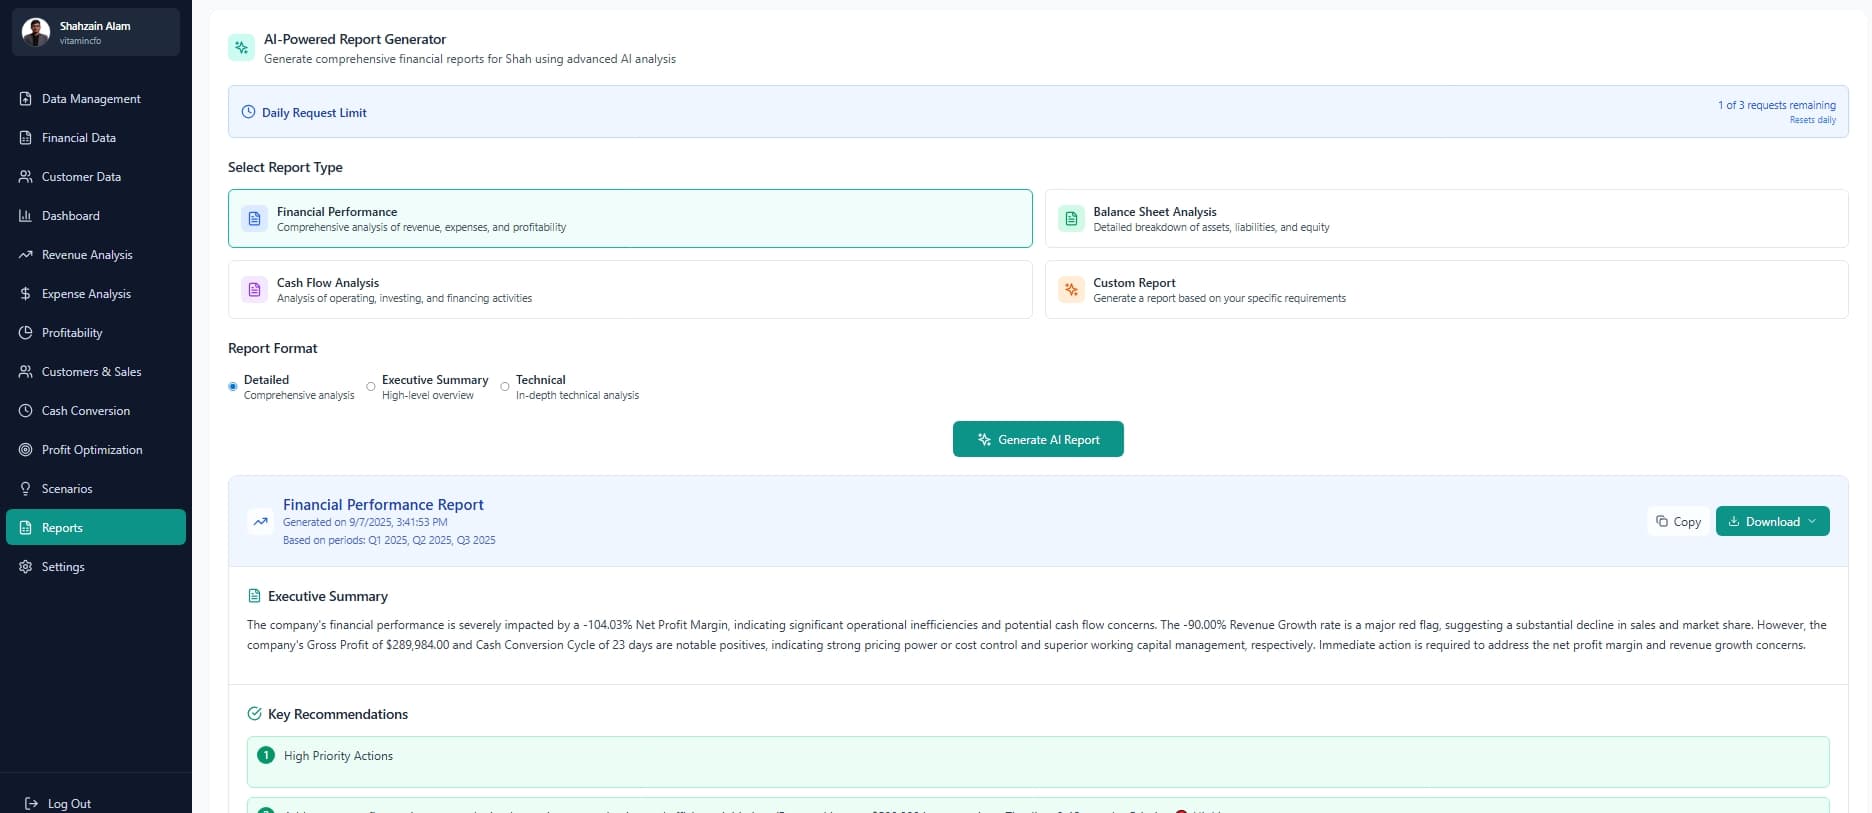The width and height of the screenshot is (1872, 813).
Task: Navigate to Profitability page
Action: (96, 333)
